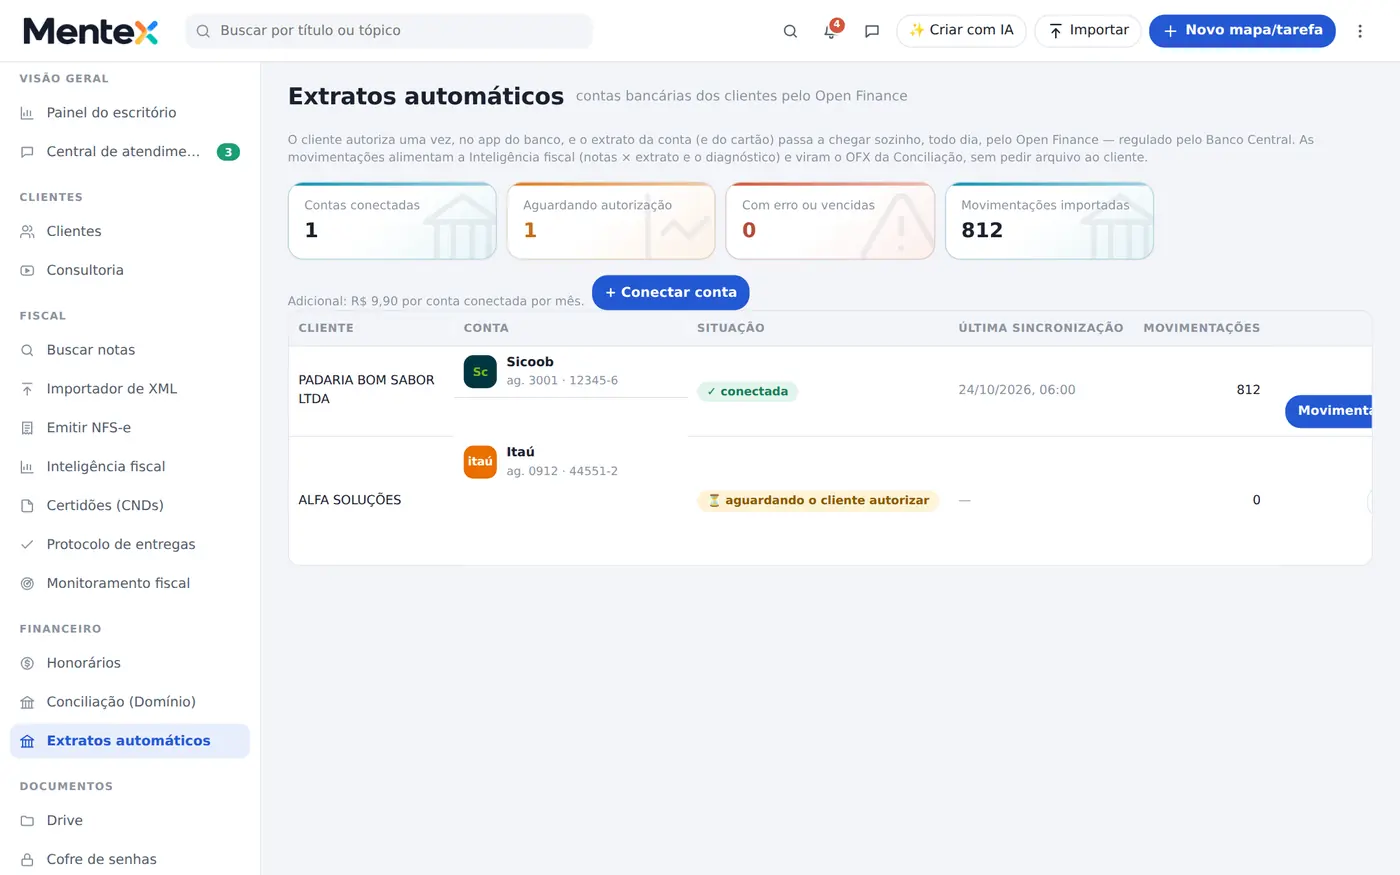The height and width of the screenshot is (875, 1400).
Task: Open Emitir NFS-e in sidebar
Action: click(x=130, y=428)
